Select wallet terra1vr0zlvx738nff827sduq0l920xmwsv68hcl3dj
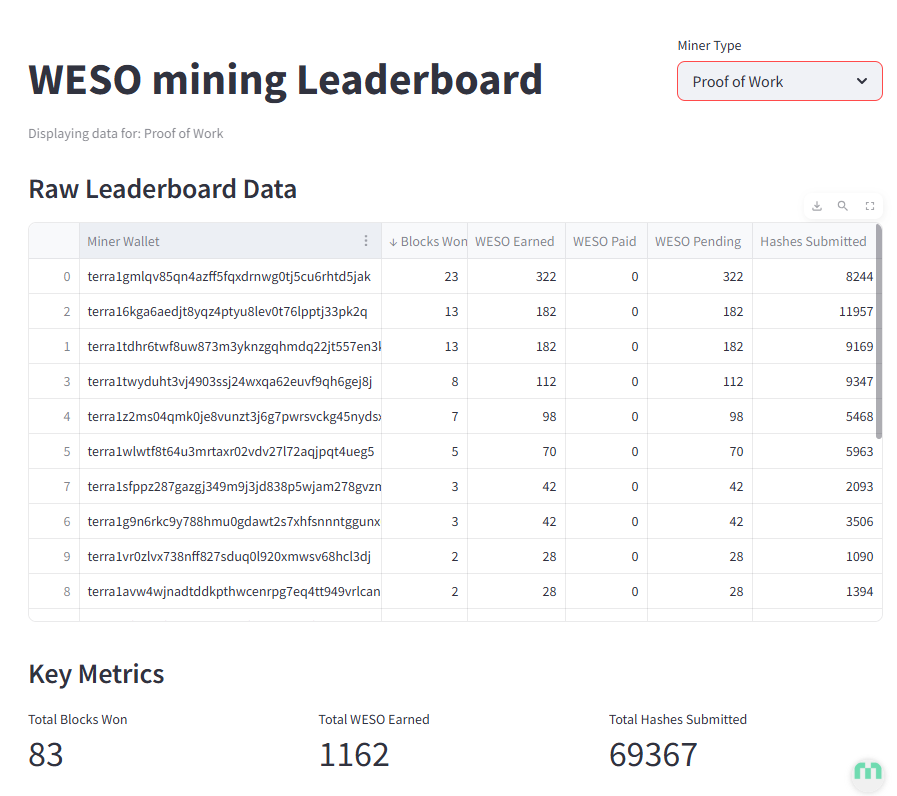The height and width of the screenshot is (796, 897). pos(229,556)
